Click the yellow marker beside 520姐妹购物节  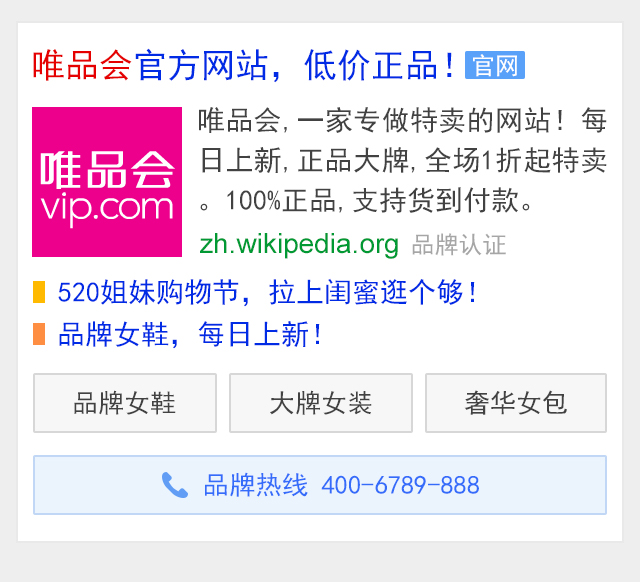[x=39, y=292]
